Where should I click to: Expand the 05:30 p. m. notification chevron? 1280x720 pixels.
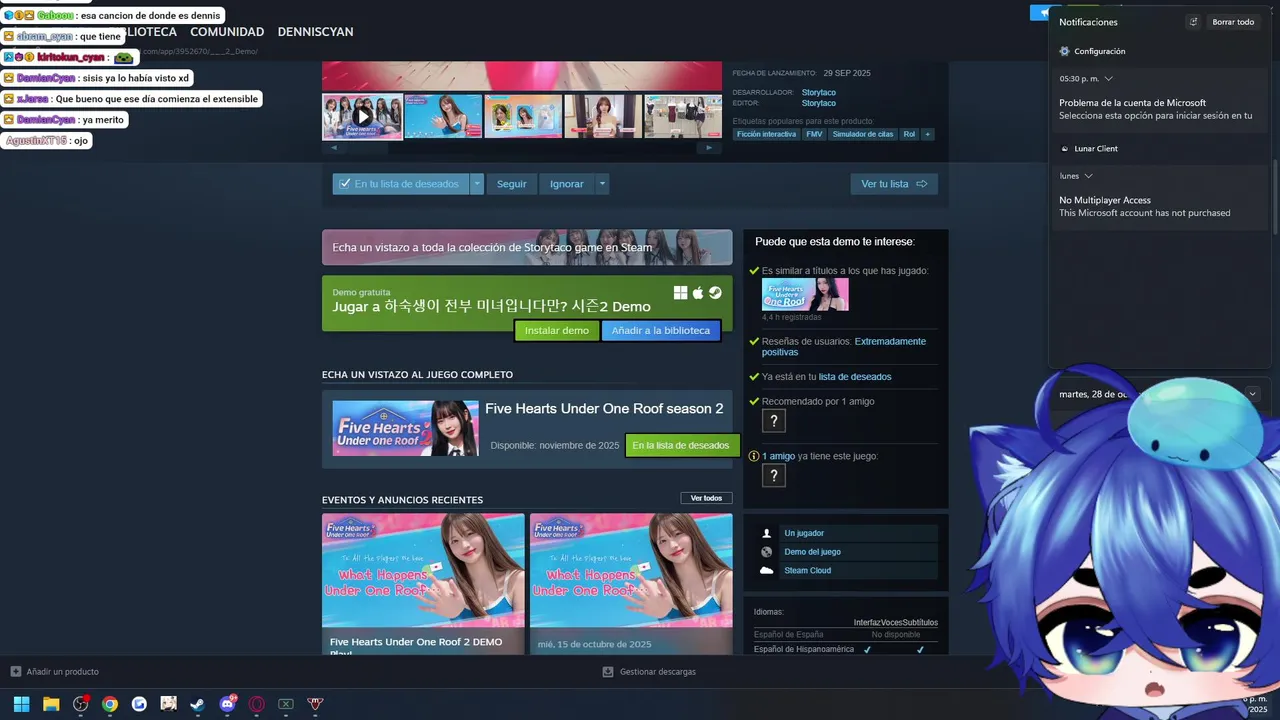point(1108,78)
